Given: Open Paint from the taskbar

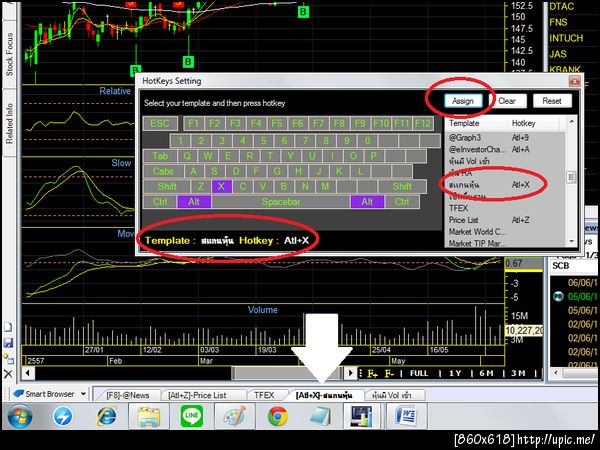Looking at the screenshot, I should click(x=235, y=417).
